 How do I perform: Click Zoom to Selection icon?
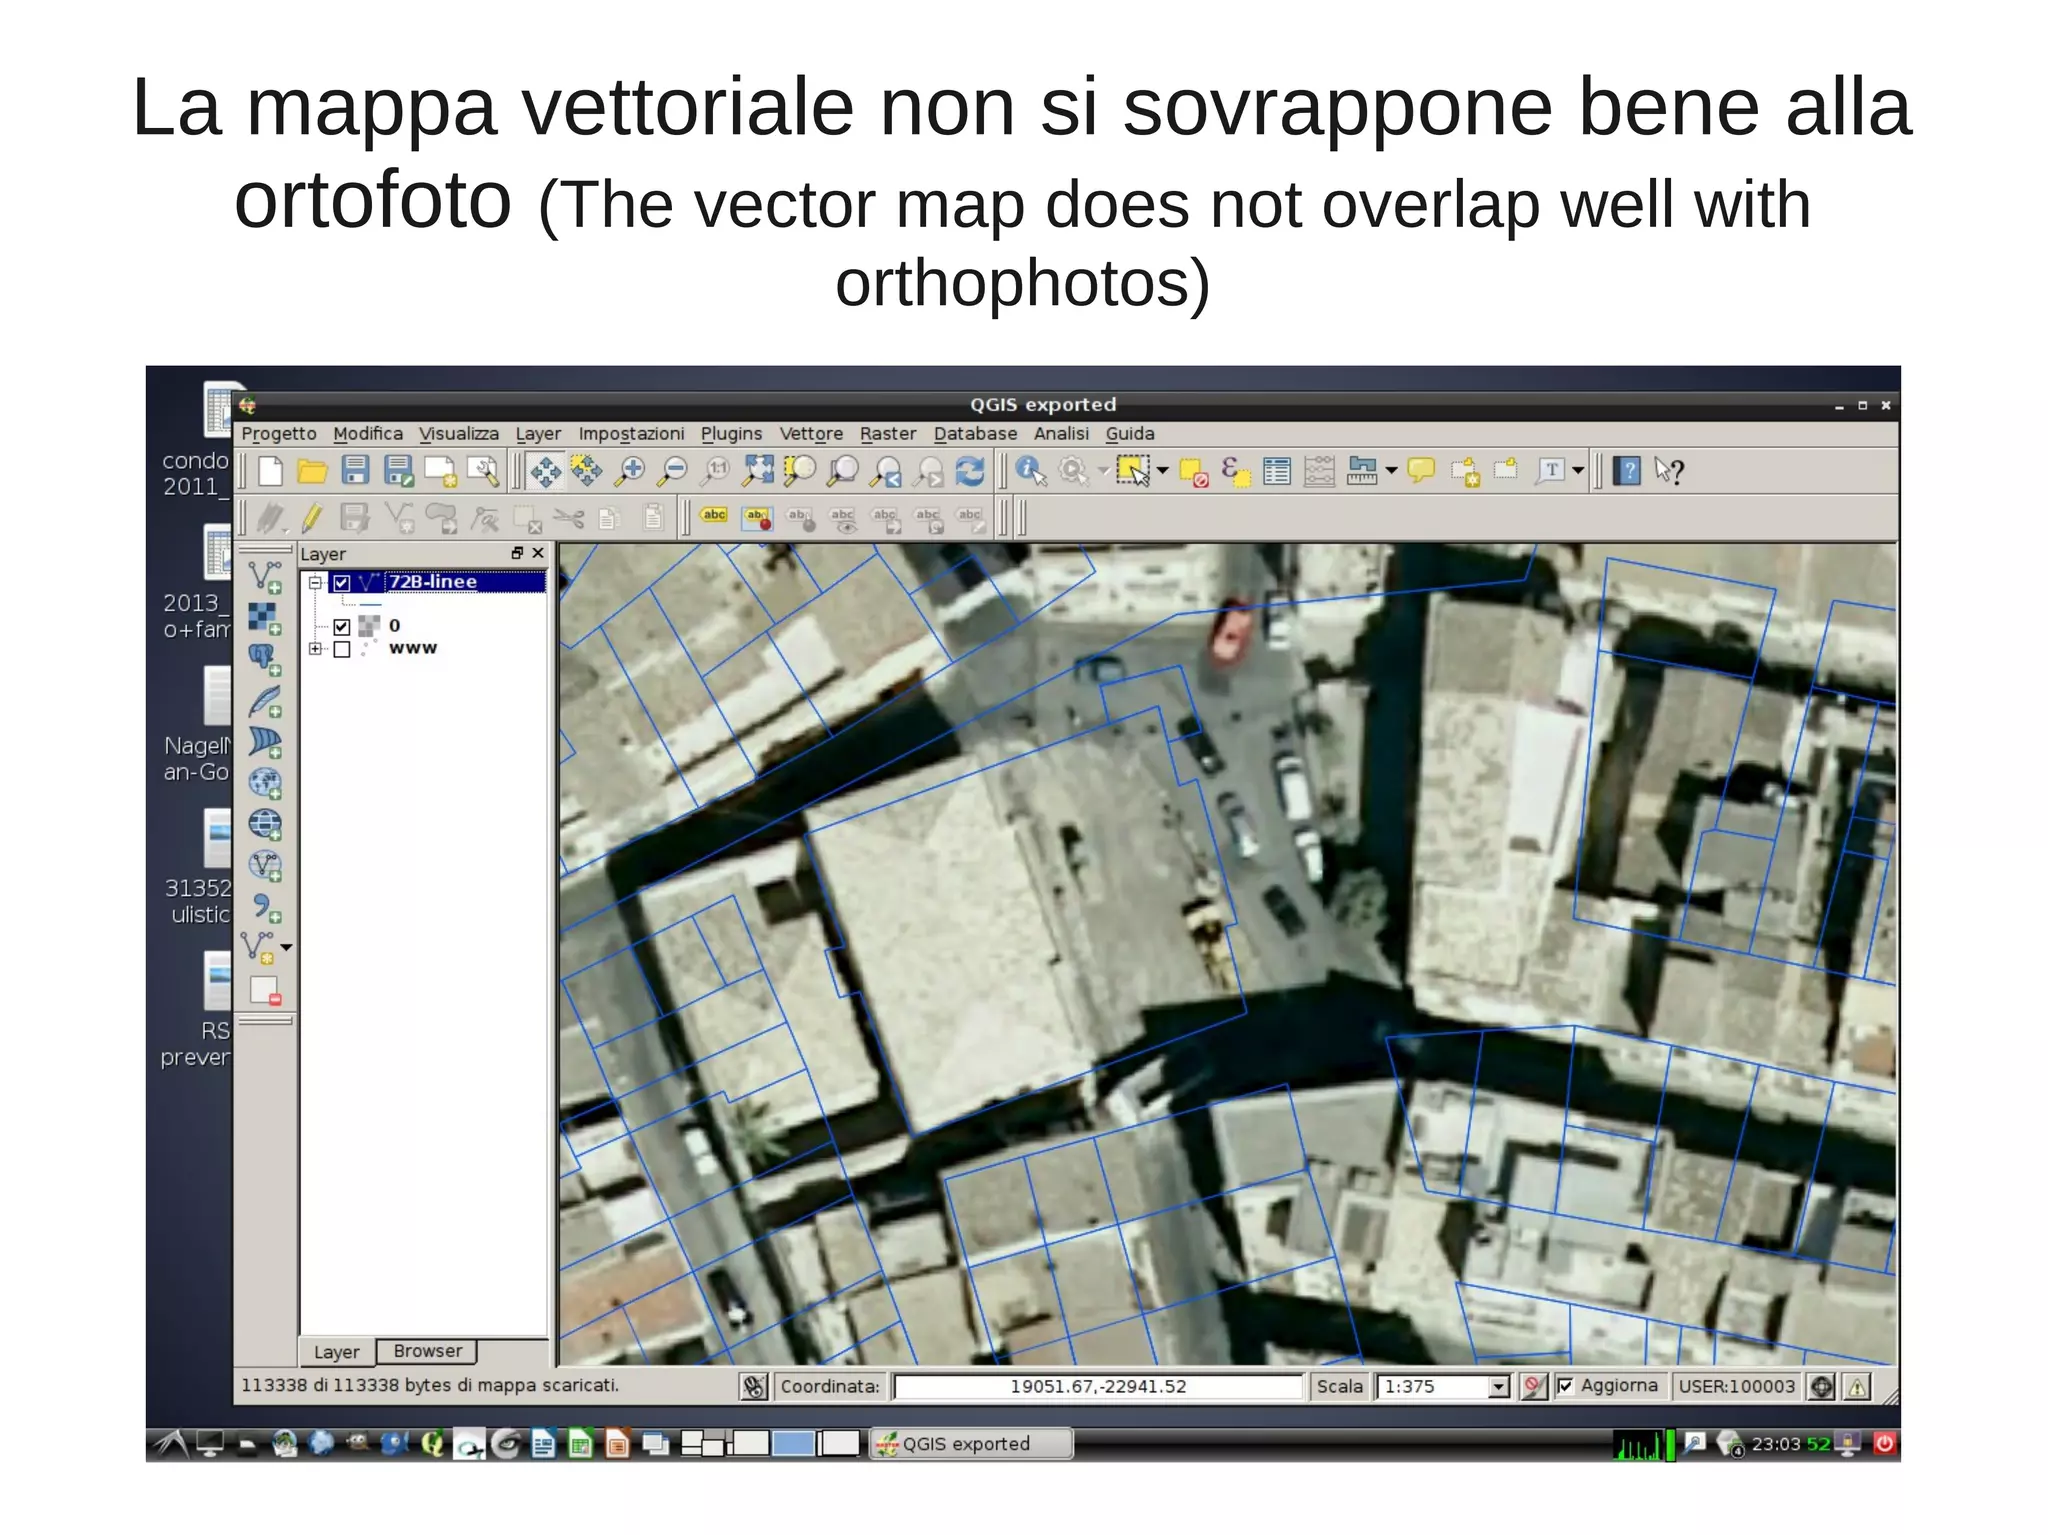pos(800,471)
